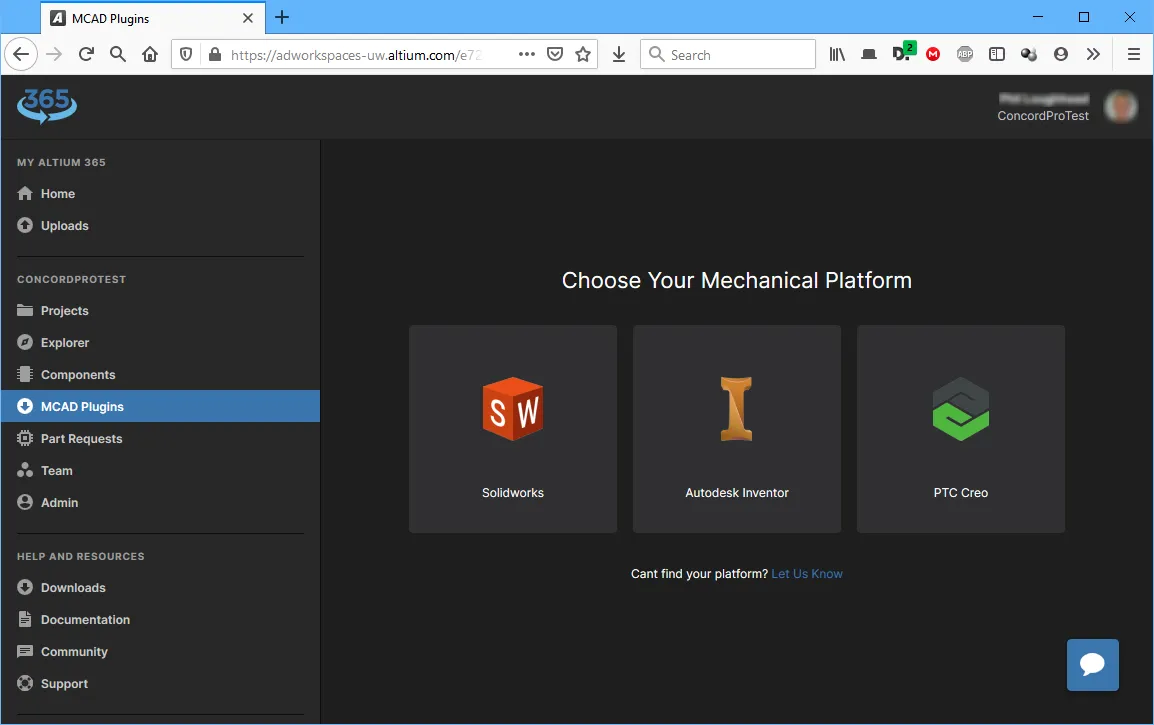Open the Explorer page
The height and width of the screenshot is (725, 1154).
point(65,343)
